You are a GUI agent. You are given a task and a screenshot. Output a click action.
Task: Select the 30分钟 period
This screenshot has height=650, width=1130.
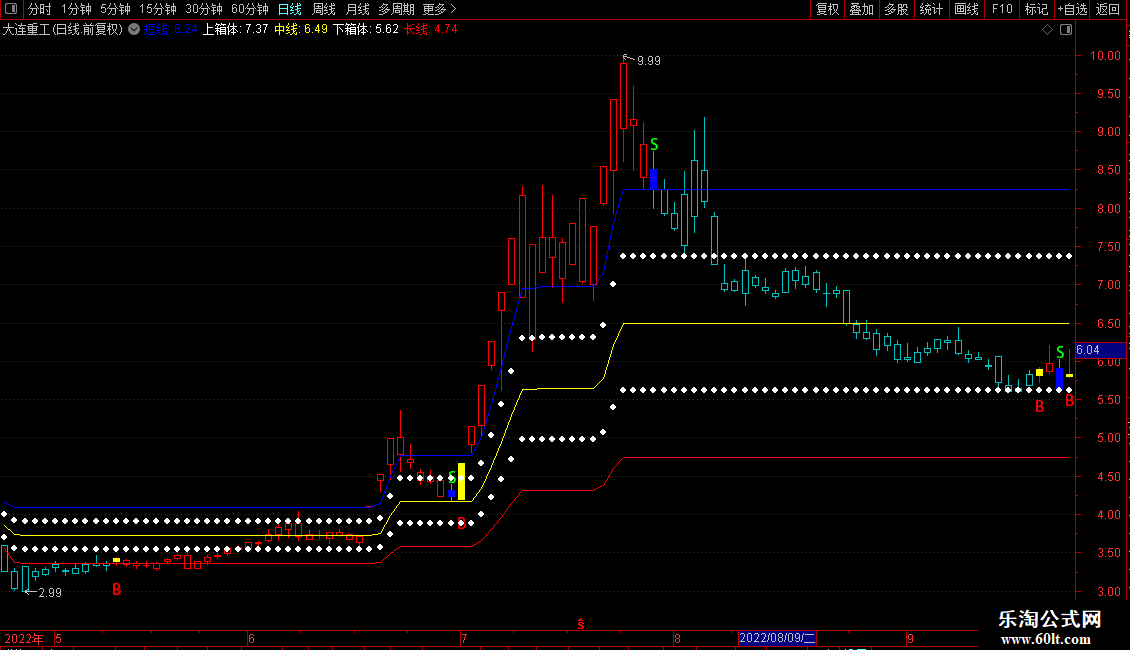point(204,9)
